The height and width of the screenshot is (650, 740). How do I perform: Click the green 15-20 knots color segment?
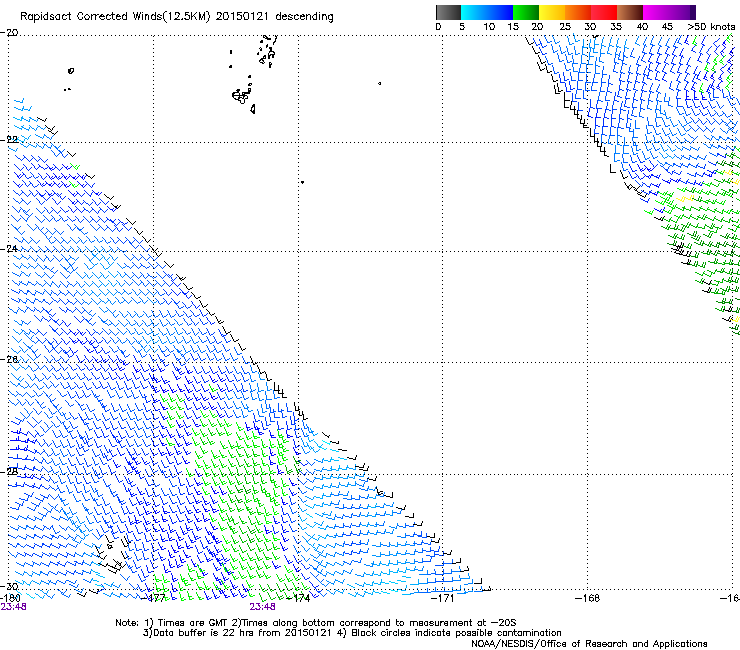(x=526, y=12)
